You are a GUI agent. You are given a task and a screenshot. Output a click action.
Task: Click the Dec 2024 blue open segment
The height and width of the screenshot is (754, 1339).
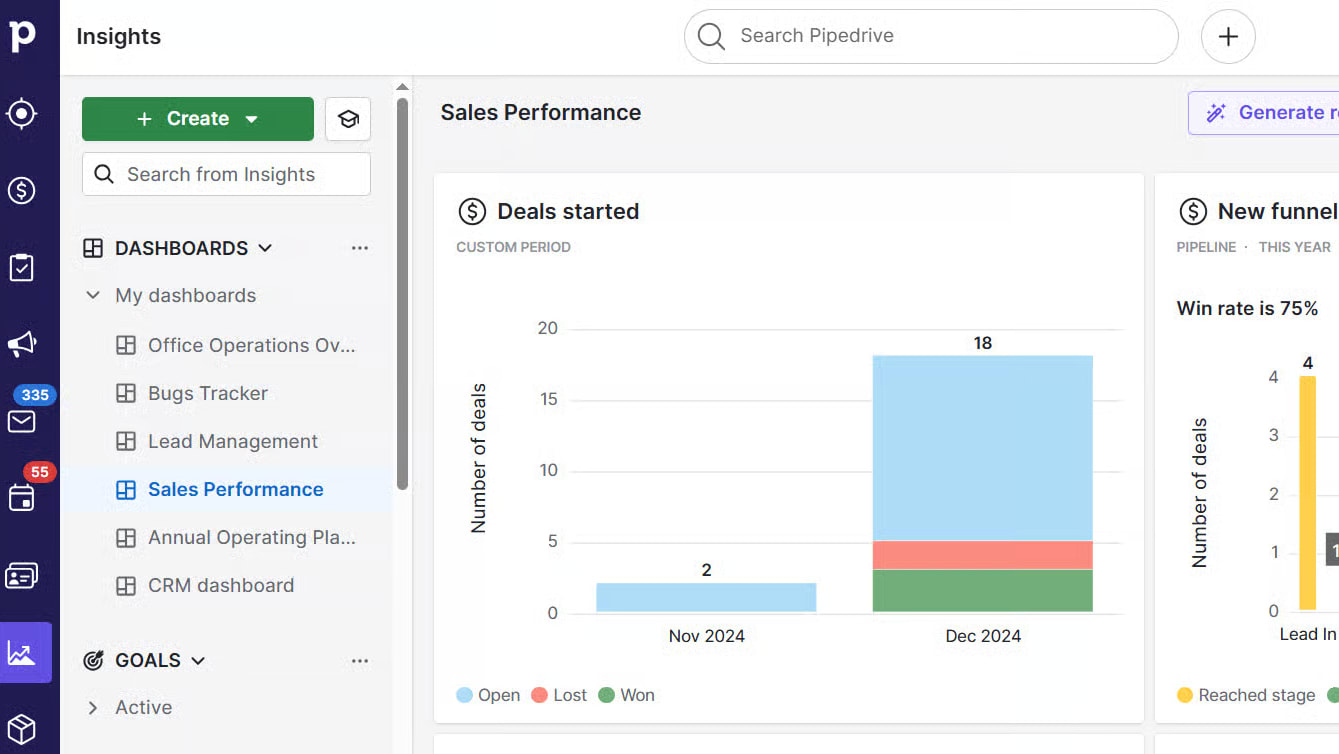[x=983, y=448]
